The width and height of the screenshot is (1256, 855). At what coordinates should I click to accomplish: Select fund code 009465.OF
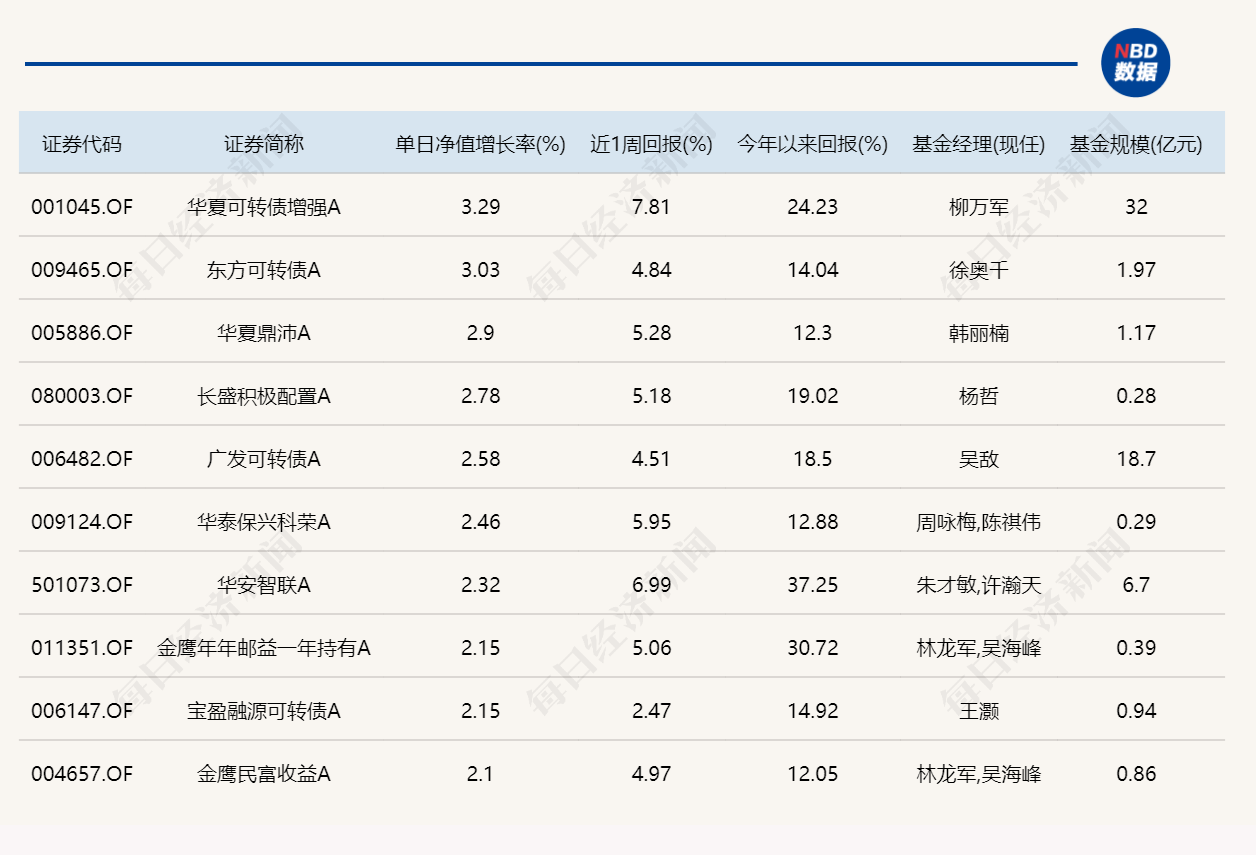point(82,270)
